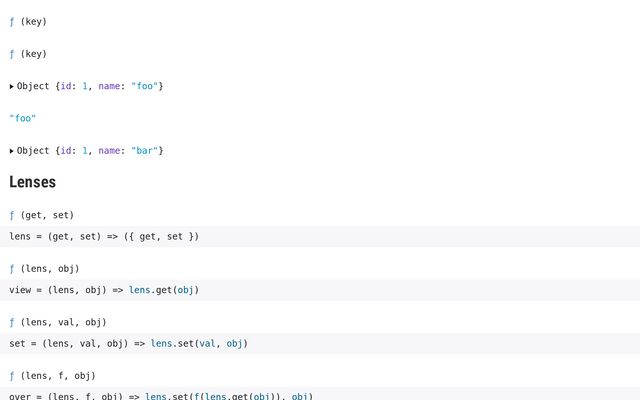Expand the Object with name "bar"
This screenshot has width=640, height=400.
pos(12,151)
